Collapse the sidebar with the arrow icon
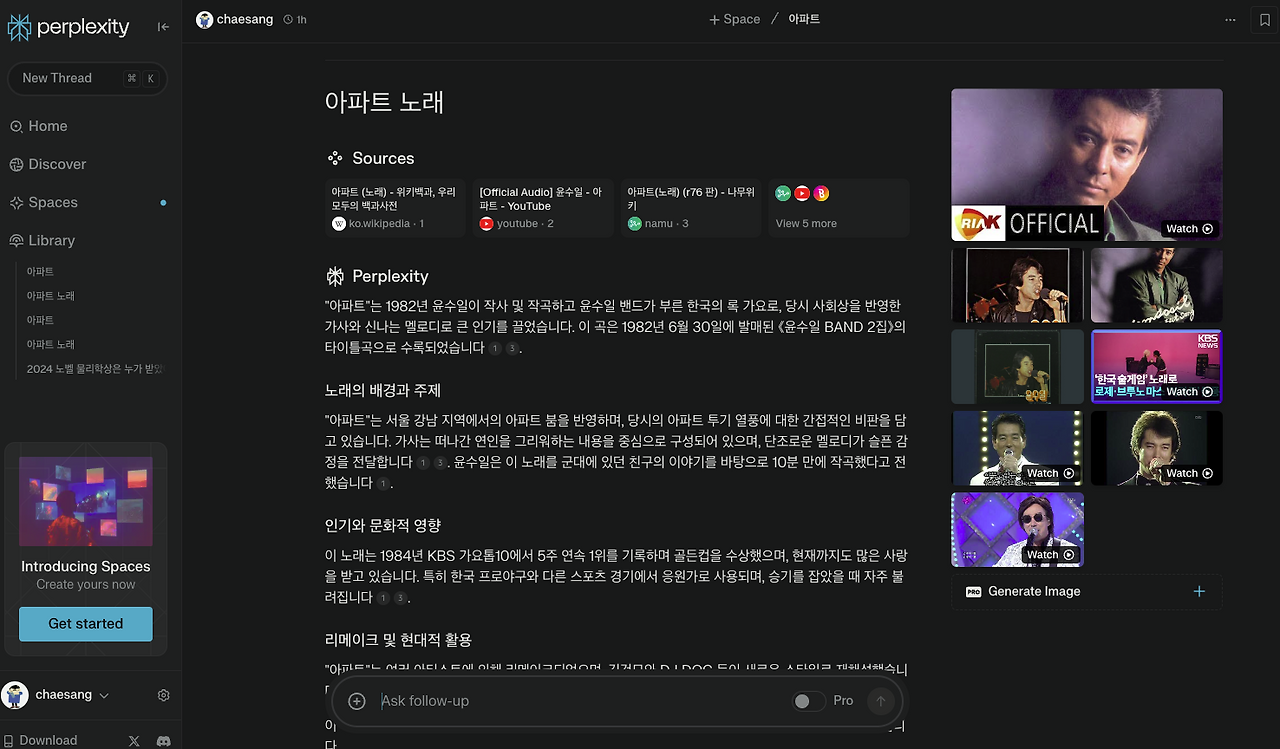 [x=163, y=27]
